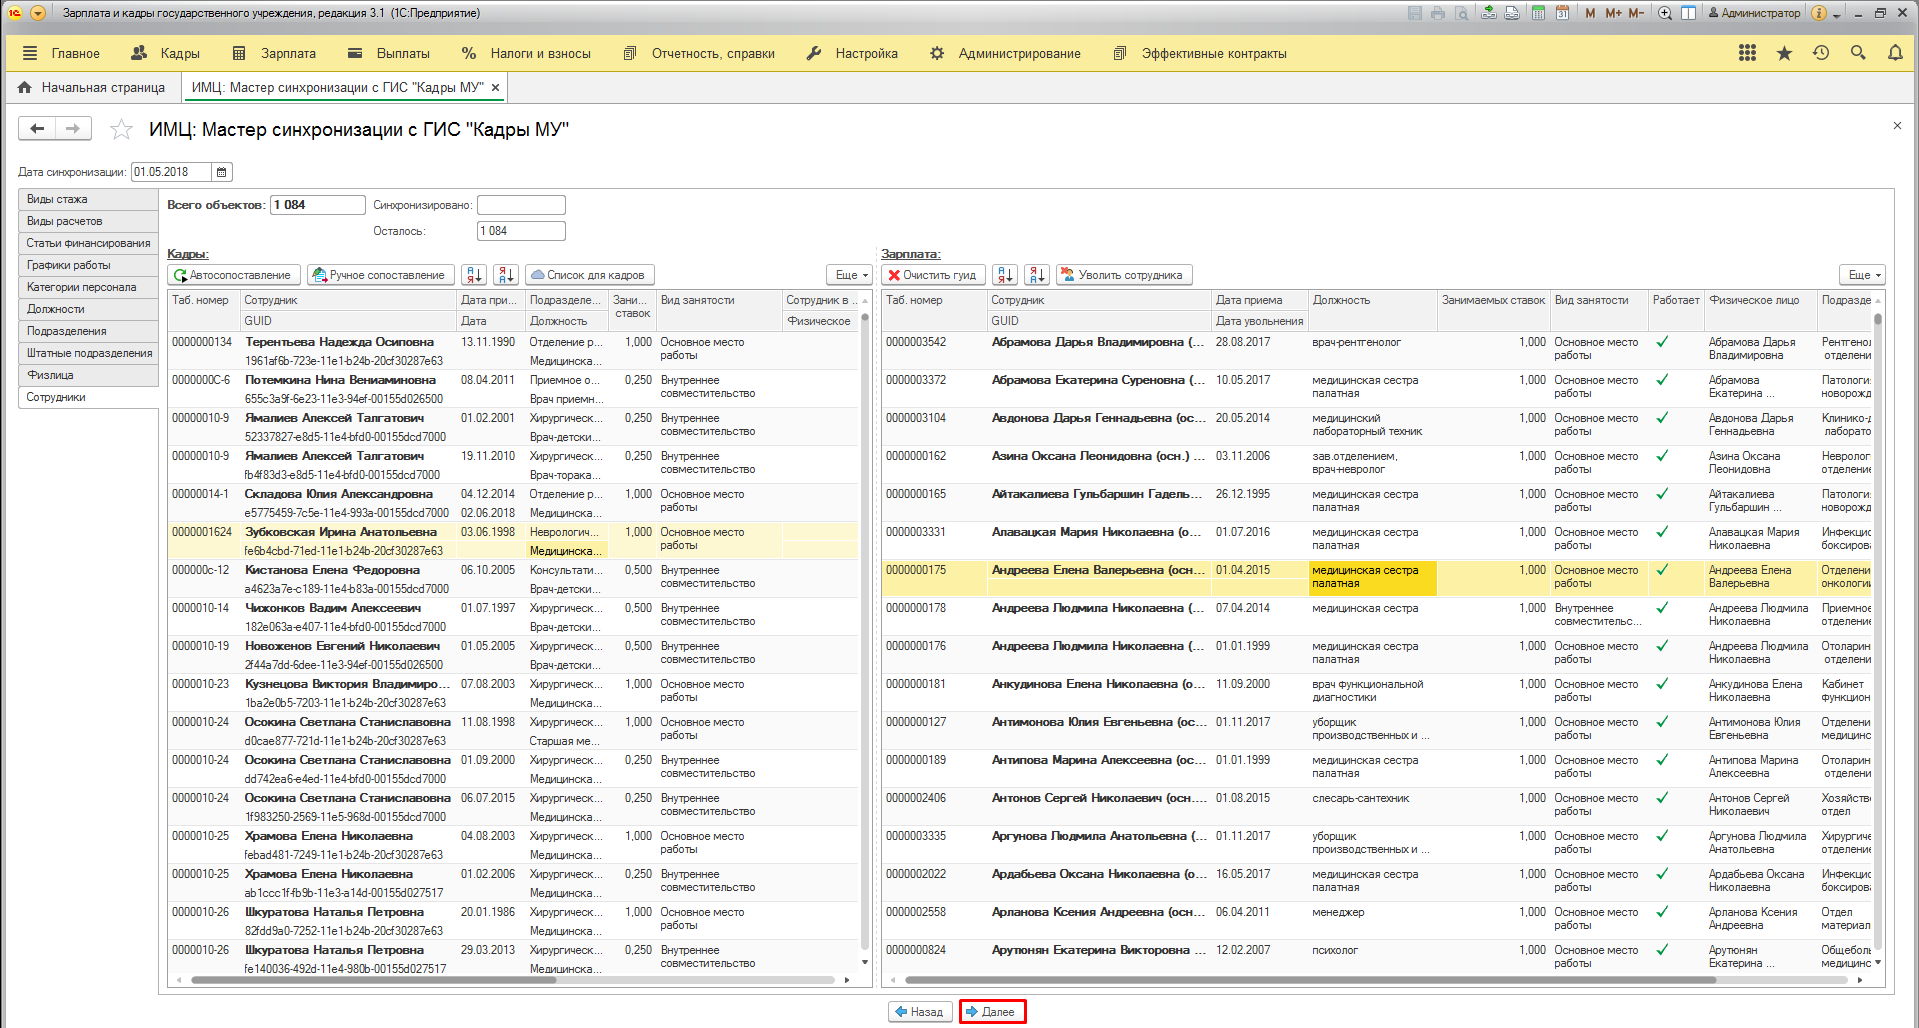
Task: Switch to the Должности side tab
Action: coord(56,309)
